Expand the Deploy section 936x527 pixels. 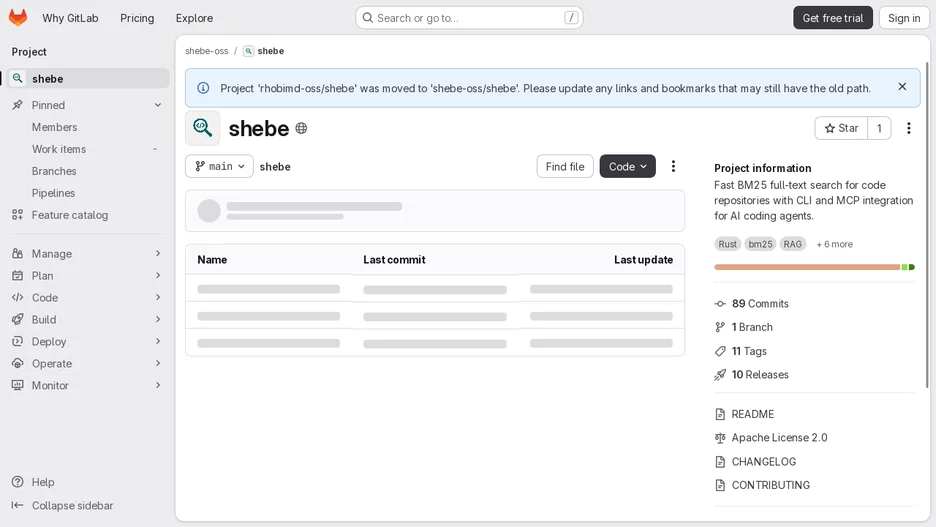tap(87, 341)
